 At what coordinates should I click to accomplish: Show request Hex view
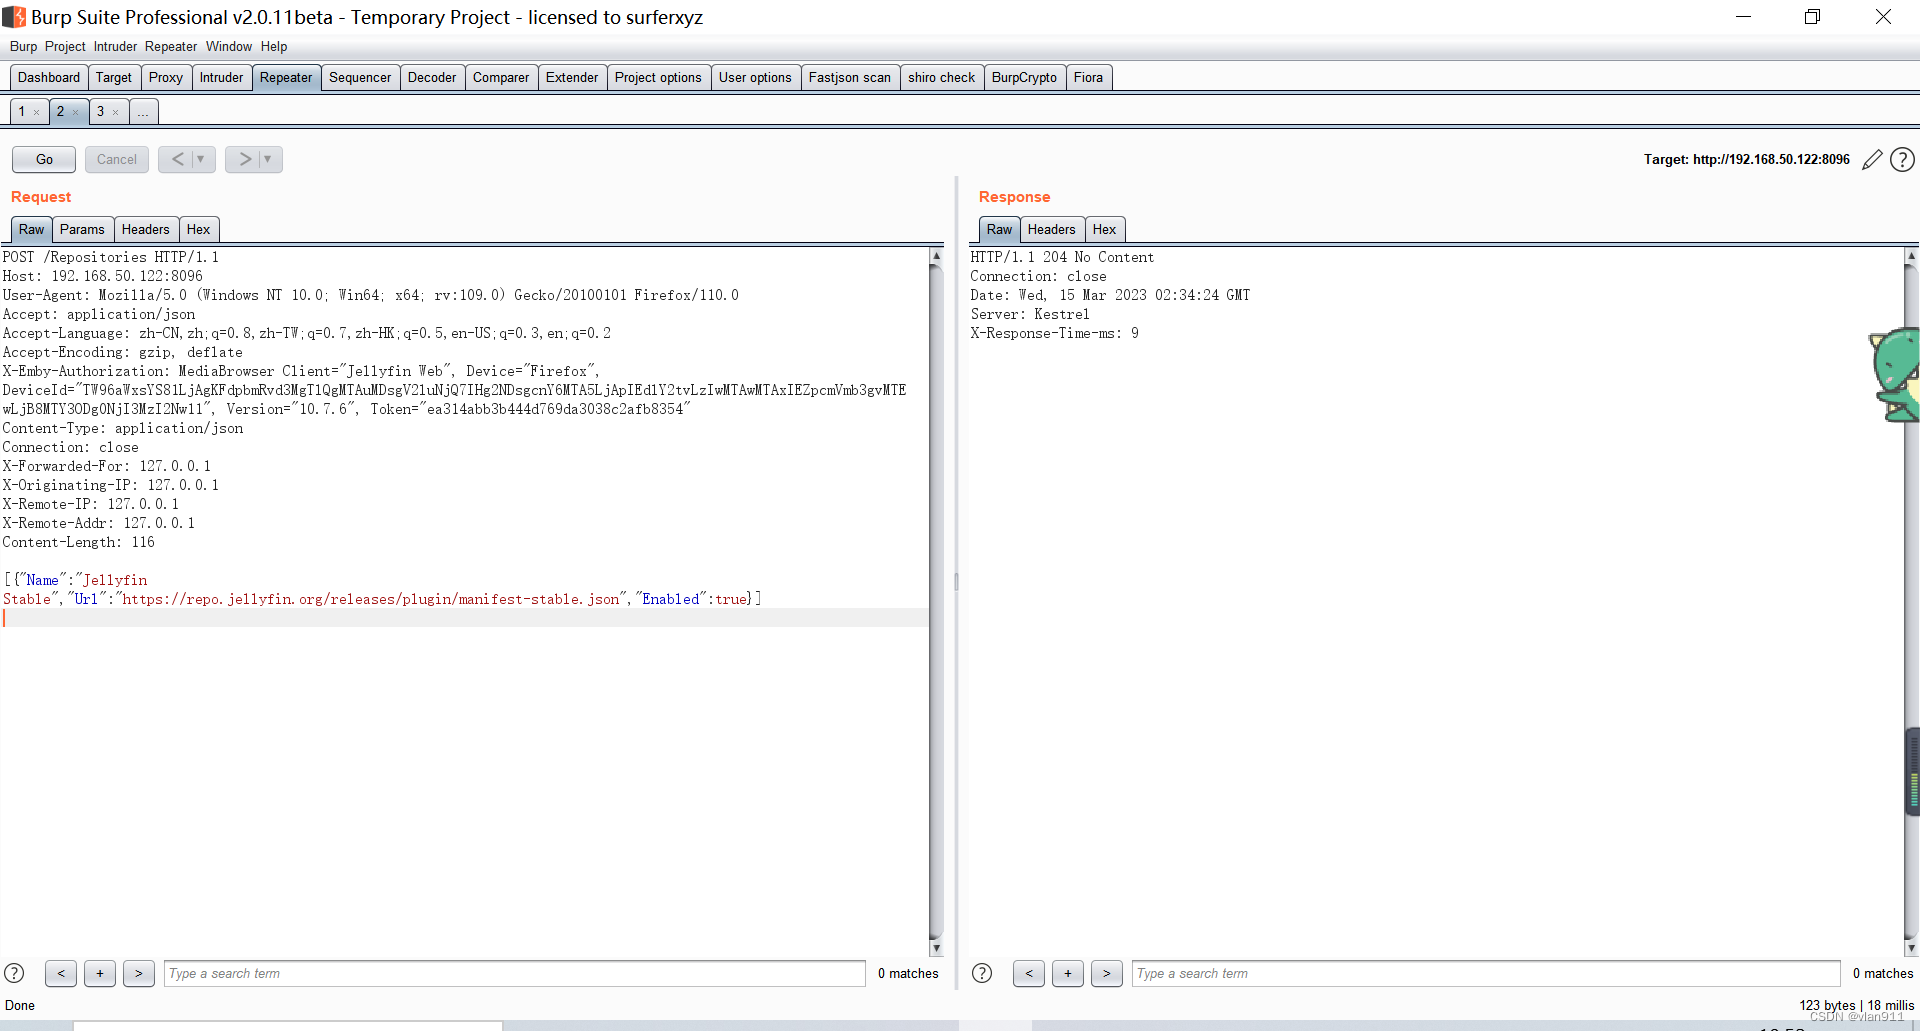pos(199,230)
